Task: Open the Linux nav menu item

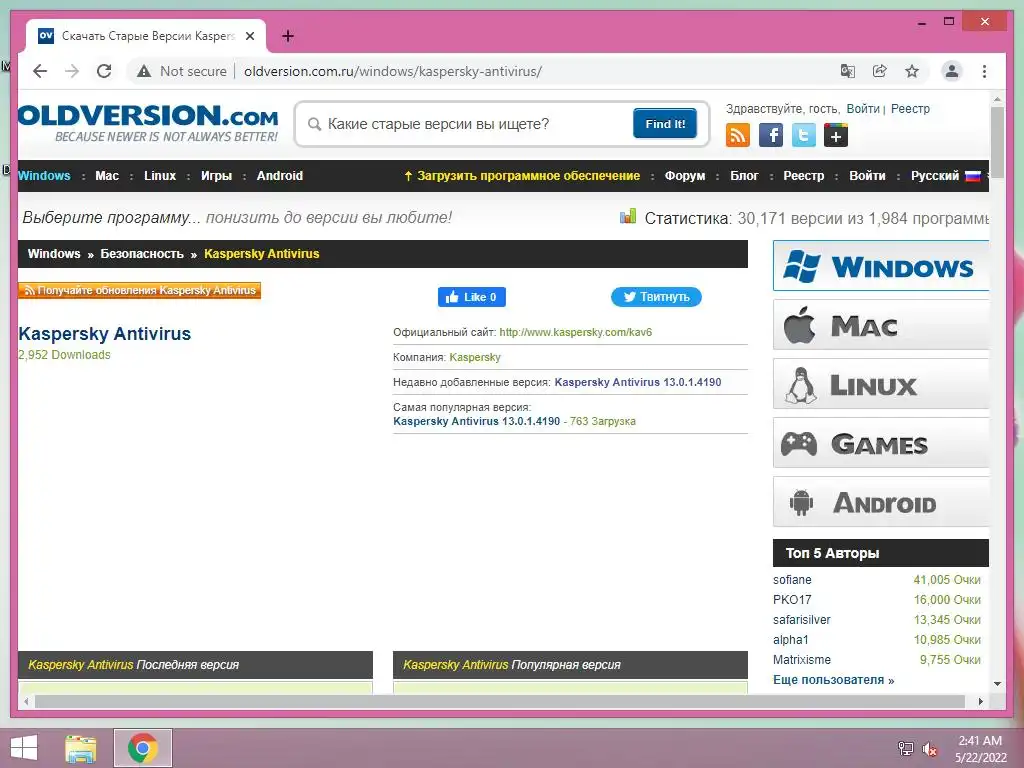Action: (x=160, y=176)
